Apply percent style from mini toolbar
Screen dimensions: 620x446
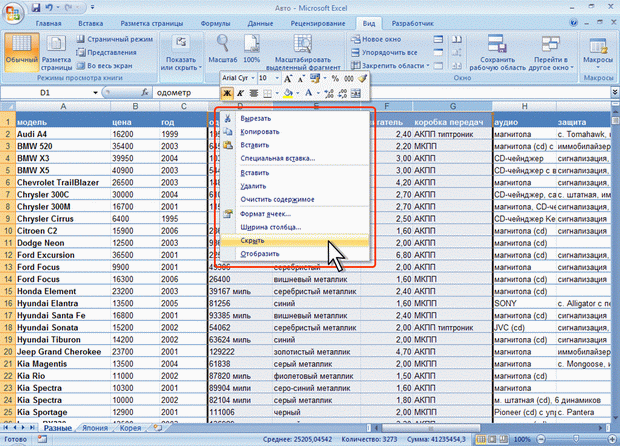[x=336, y=77]
